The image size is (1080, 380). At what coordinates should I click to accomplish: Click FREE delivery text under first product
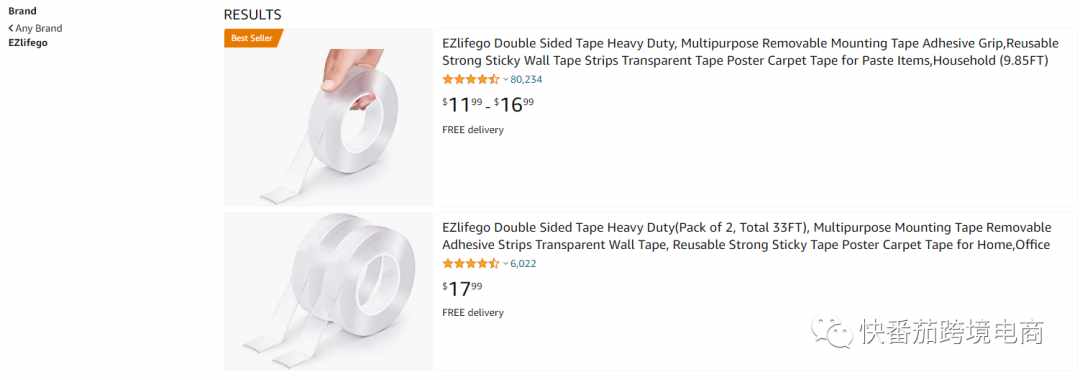point(472,129)
